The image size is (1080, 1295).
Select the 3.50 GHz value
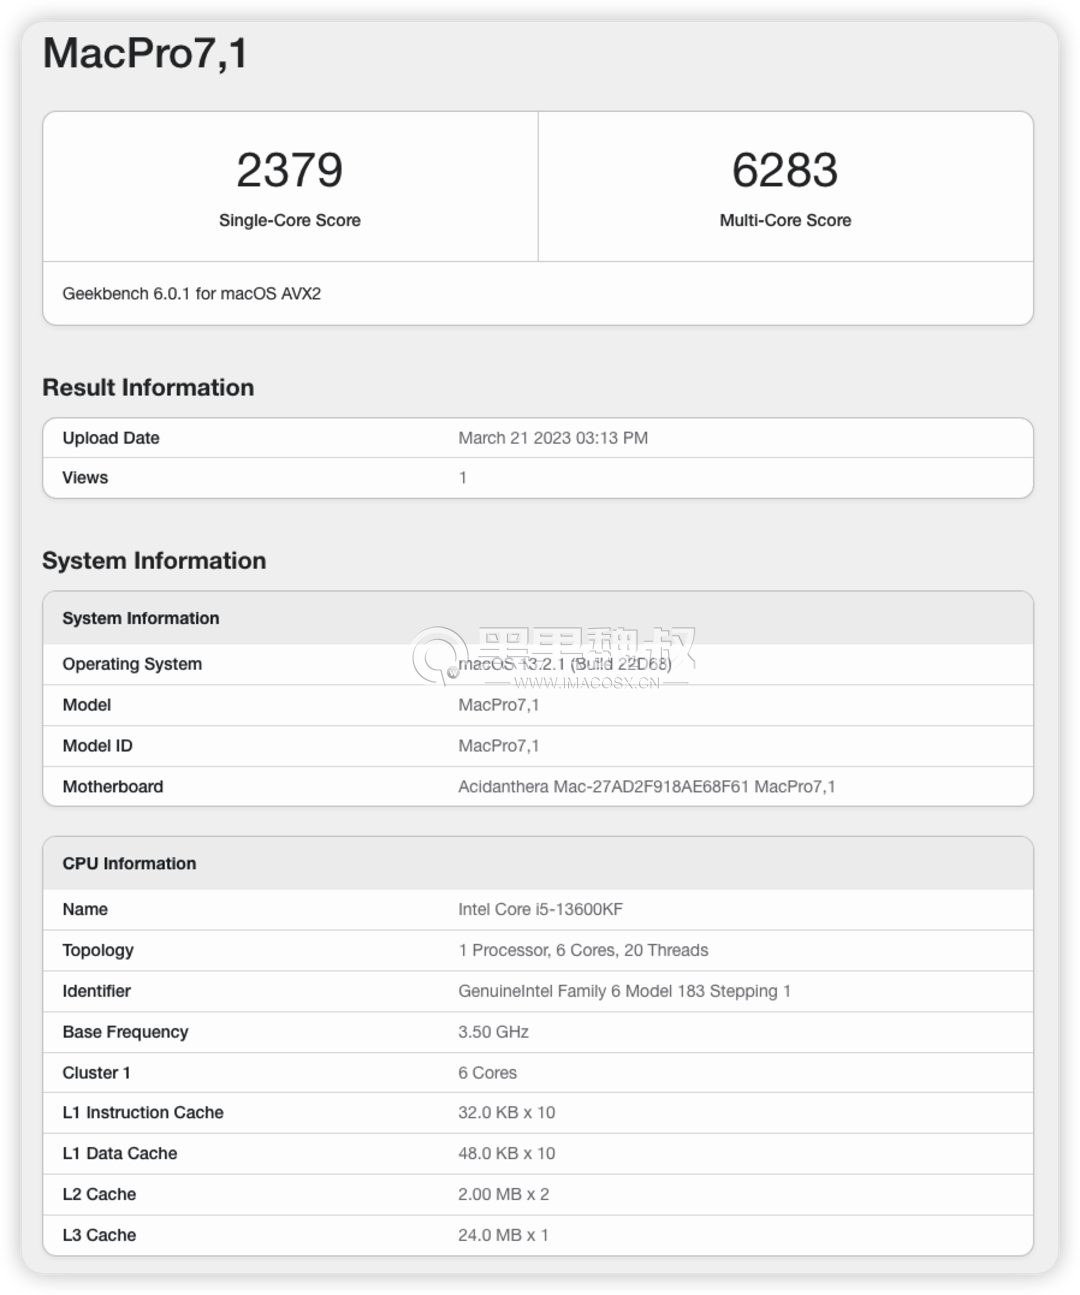point(494,1032)
